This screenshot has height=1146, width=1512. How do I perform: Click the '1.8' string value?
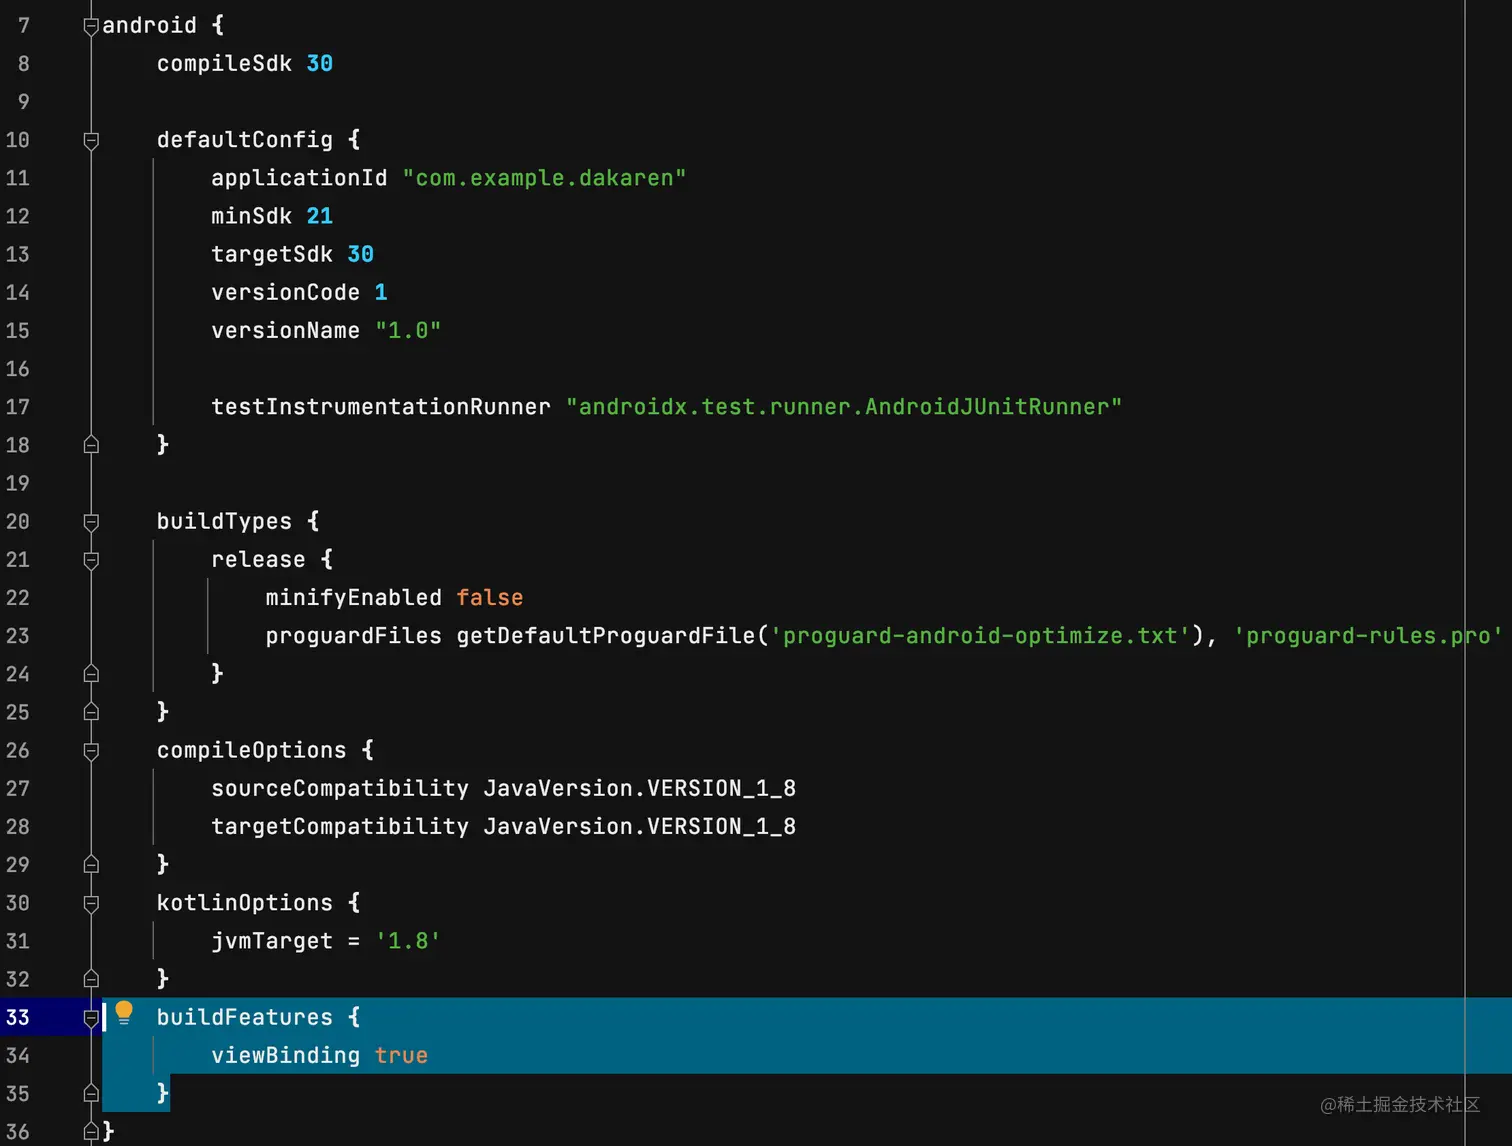(x=408, y=941)
